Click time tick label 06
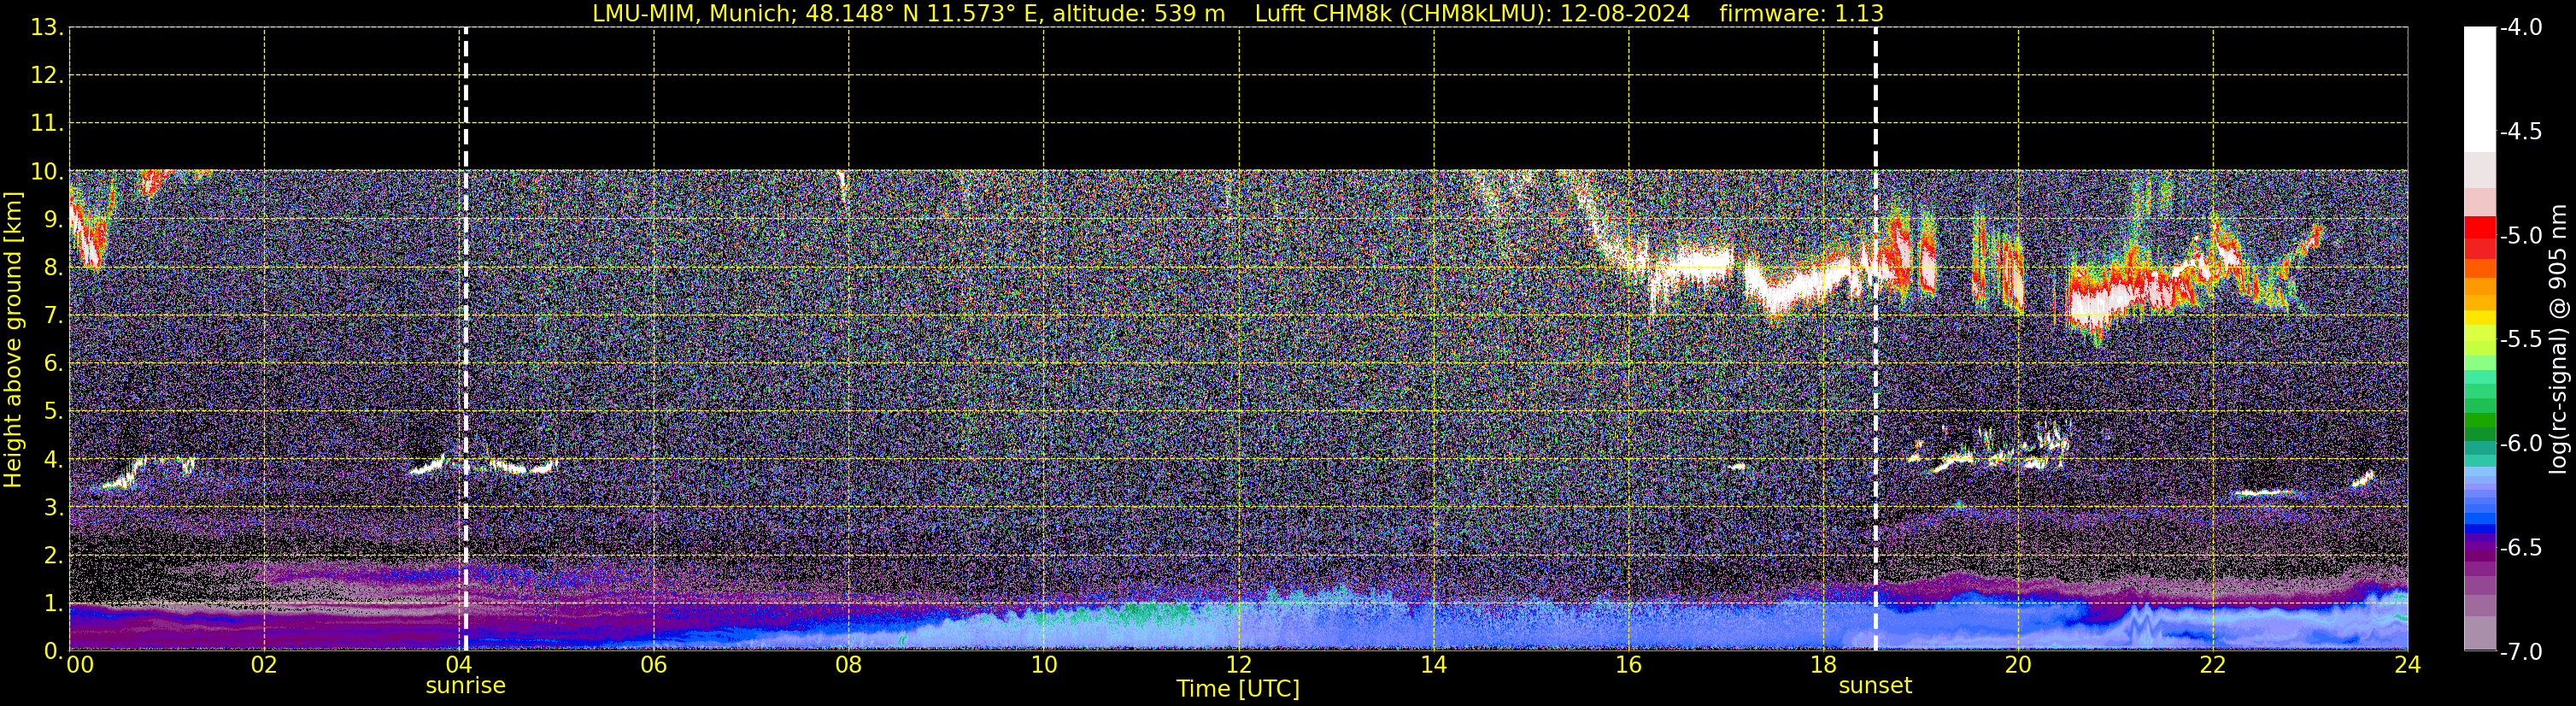The width and height of the screenshot is (2576, 706). point(654,665)
